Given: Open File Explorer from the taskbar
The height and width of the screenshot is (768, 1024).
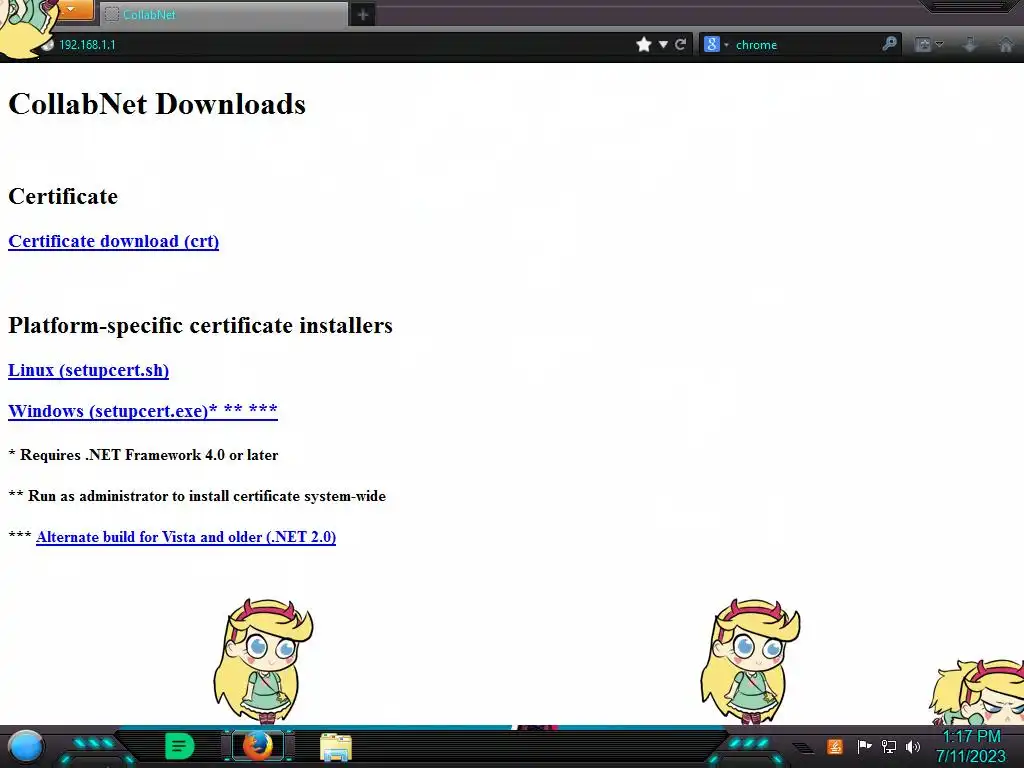Looking at the screenshot, I should click(336, 747).
